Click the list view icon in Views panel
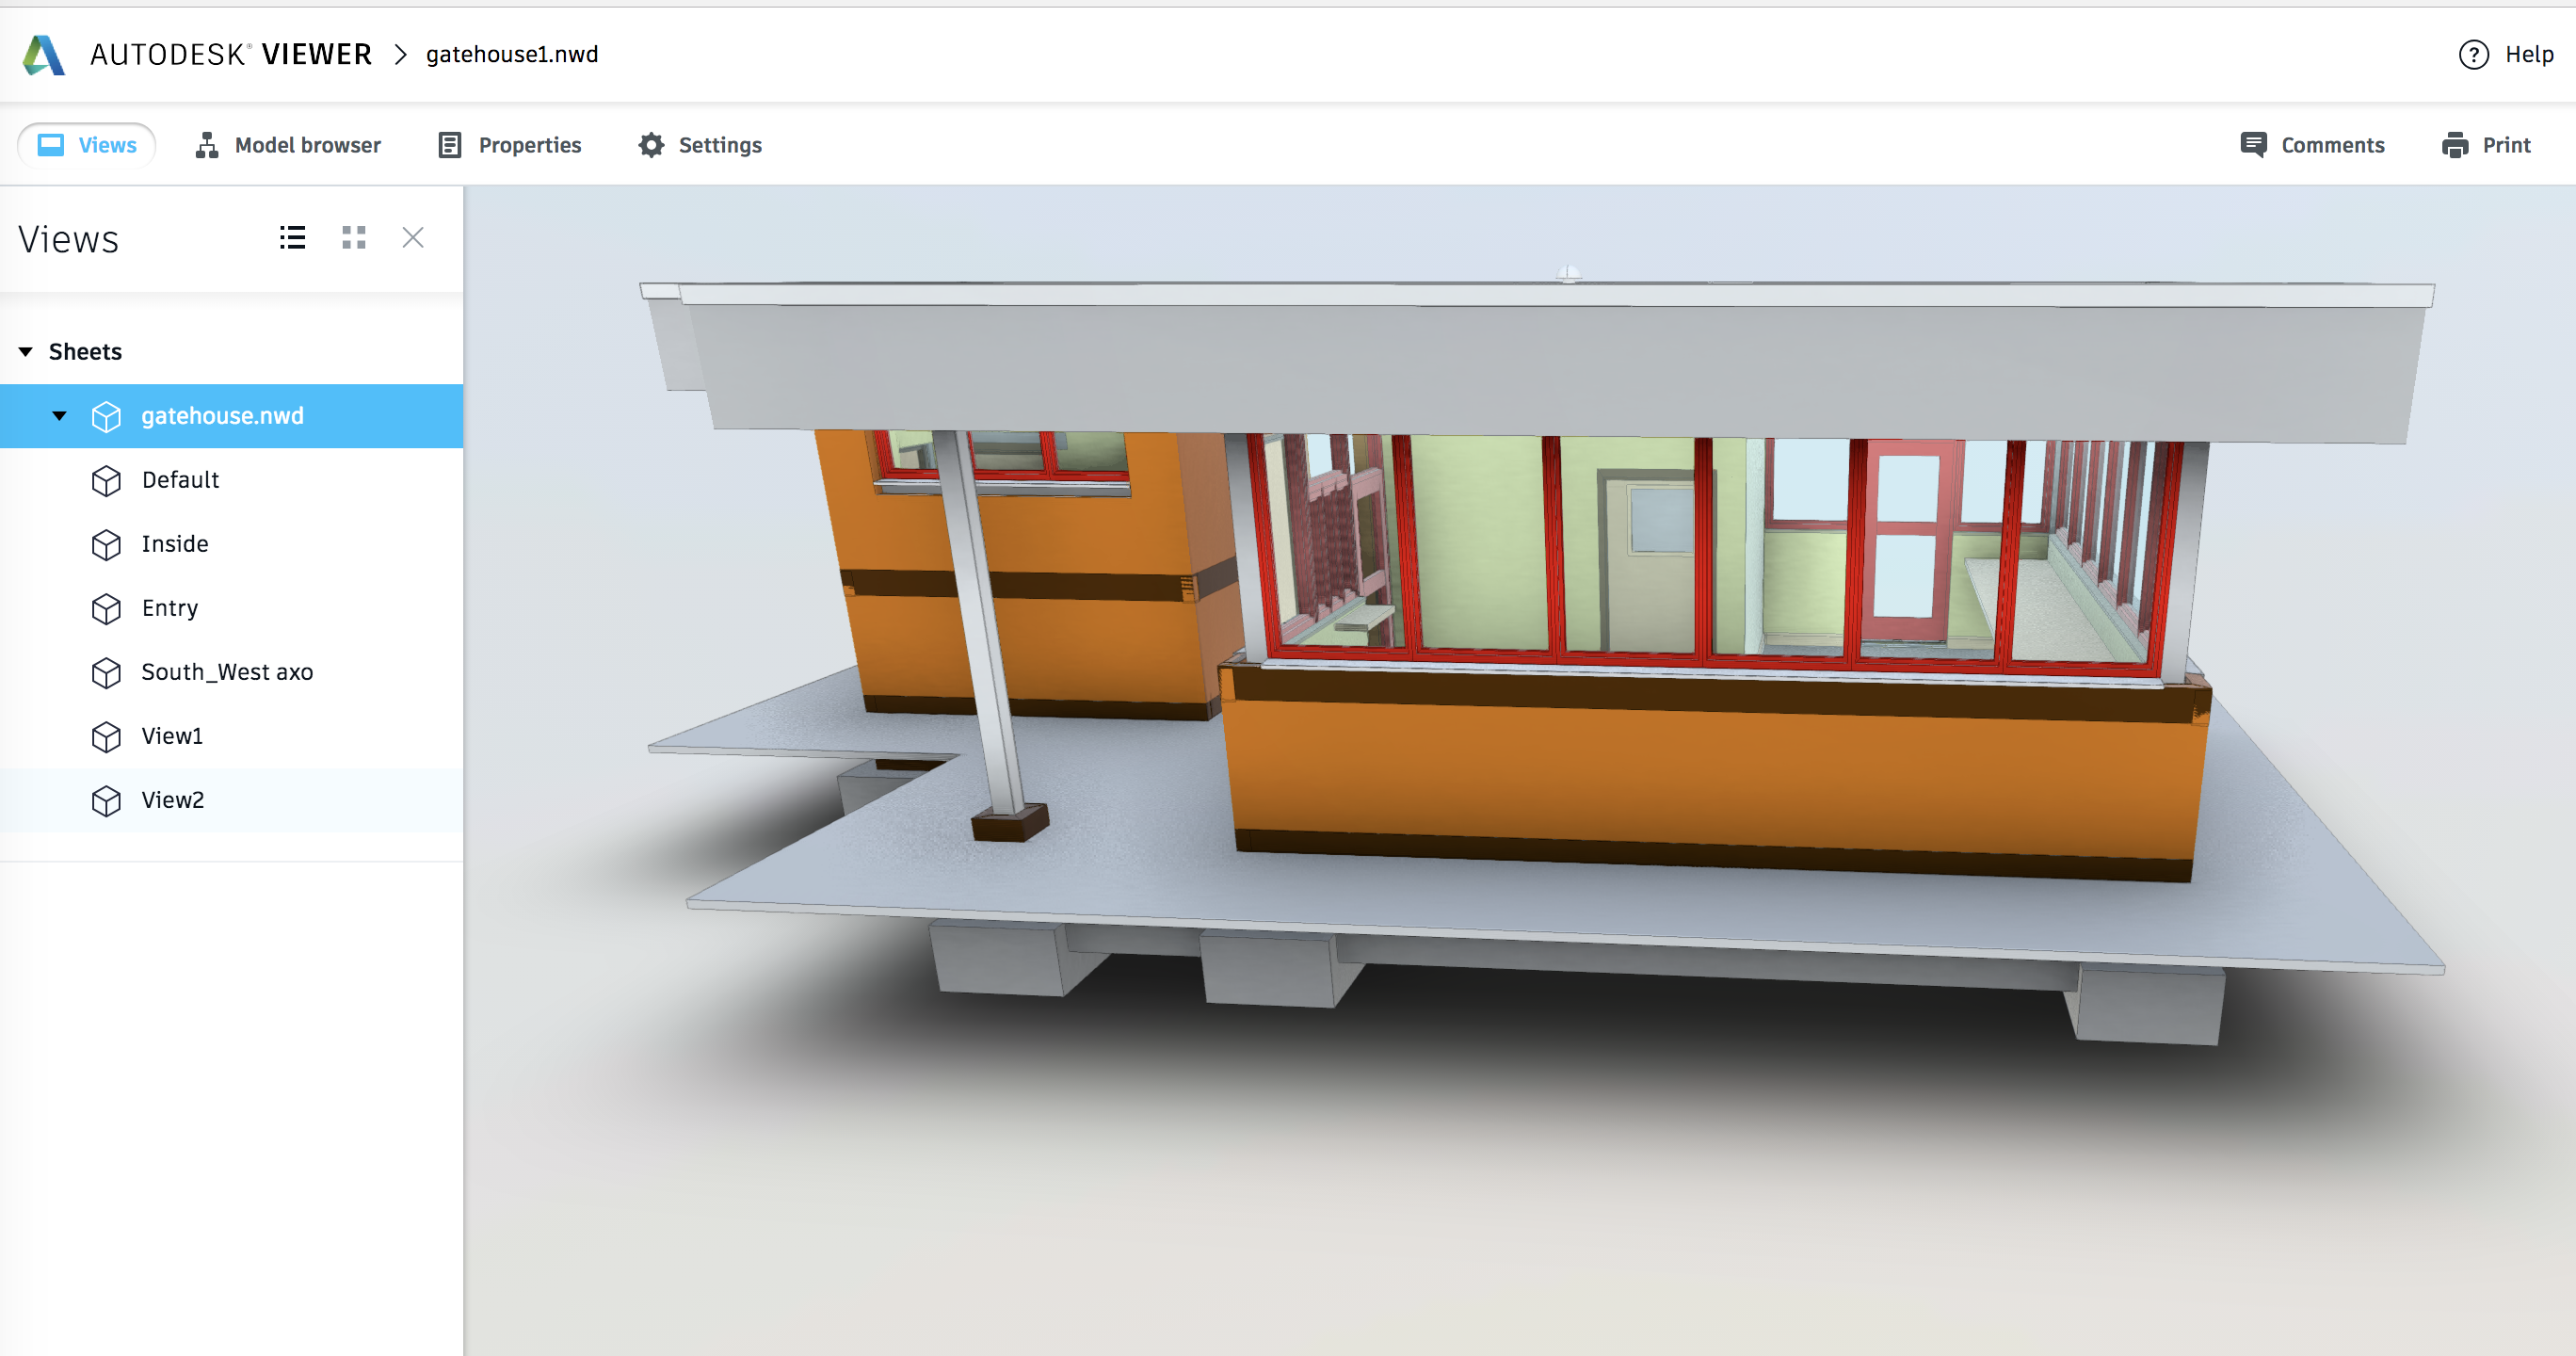2576x1356 pixels. pos(293,238)
